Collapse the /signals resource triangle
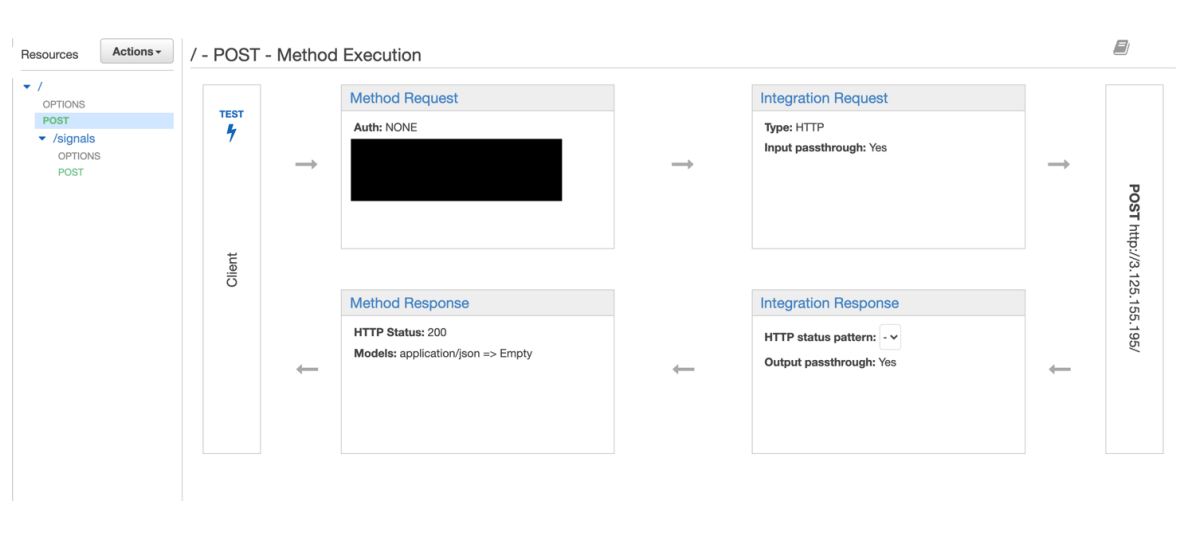 point(42,139)
